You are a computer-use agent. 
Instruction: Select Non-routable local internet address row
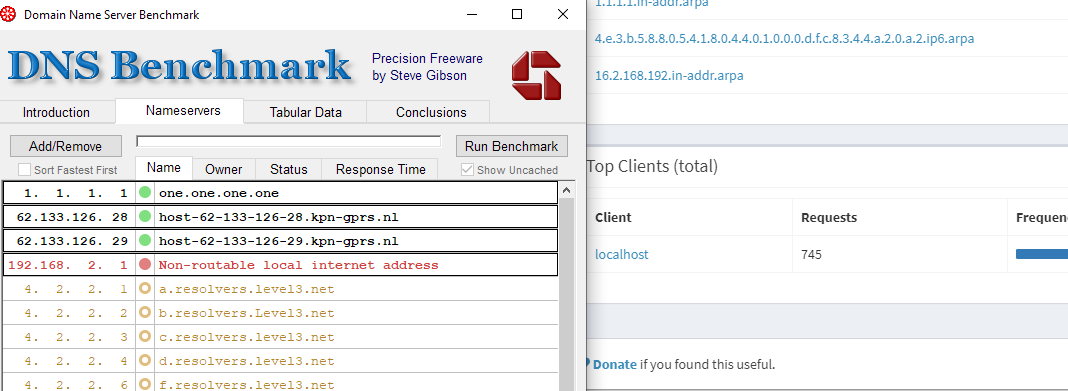pos(280,264)
